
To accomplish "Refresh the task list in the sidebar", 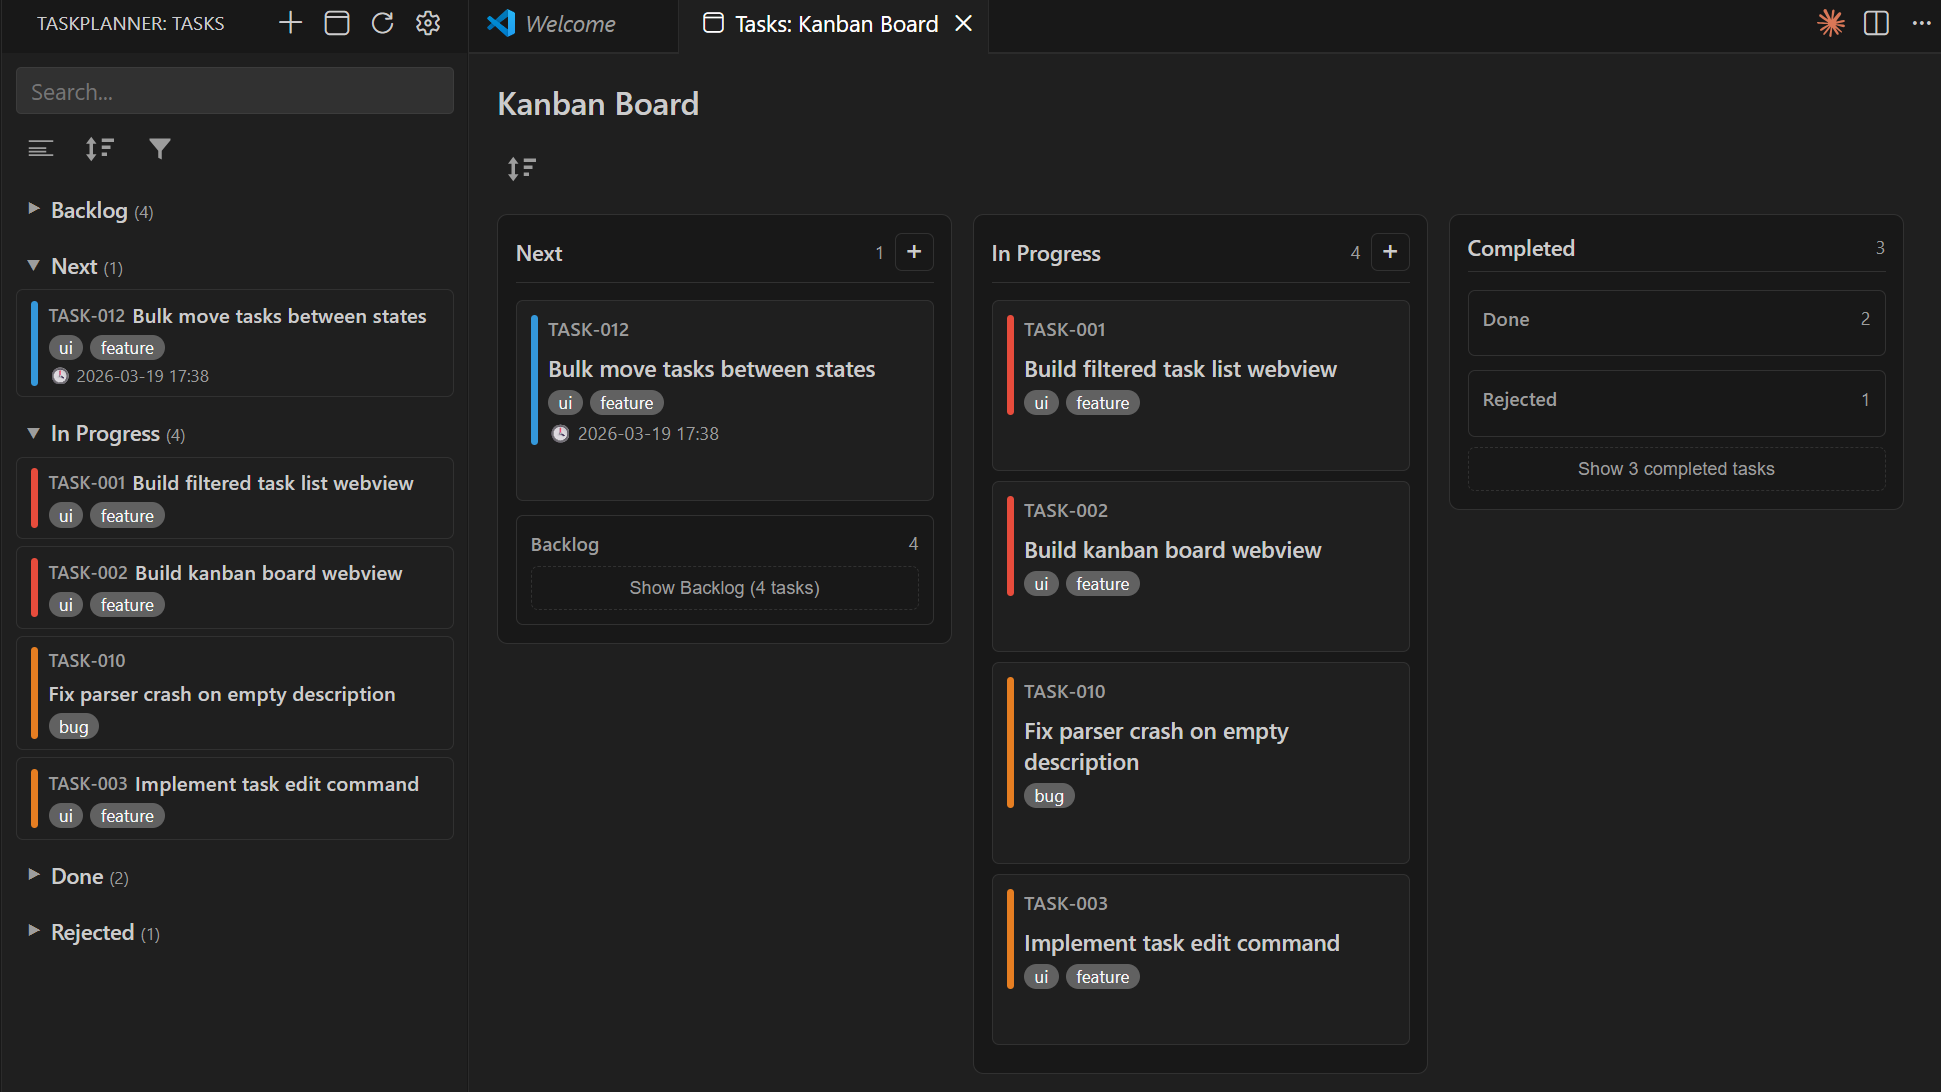I will [382, 23].
